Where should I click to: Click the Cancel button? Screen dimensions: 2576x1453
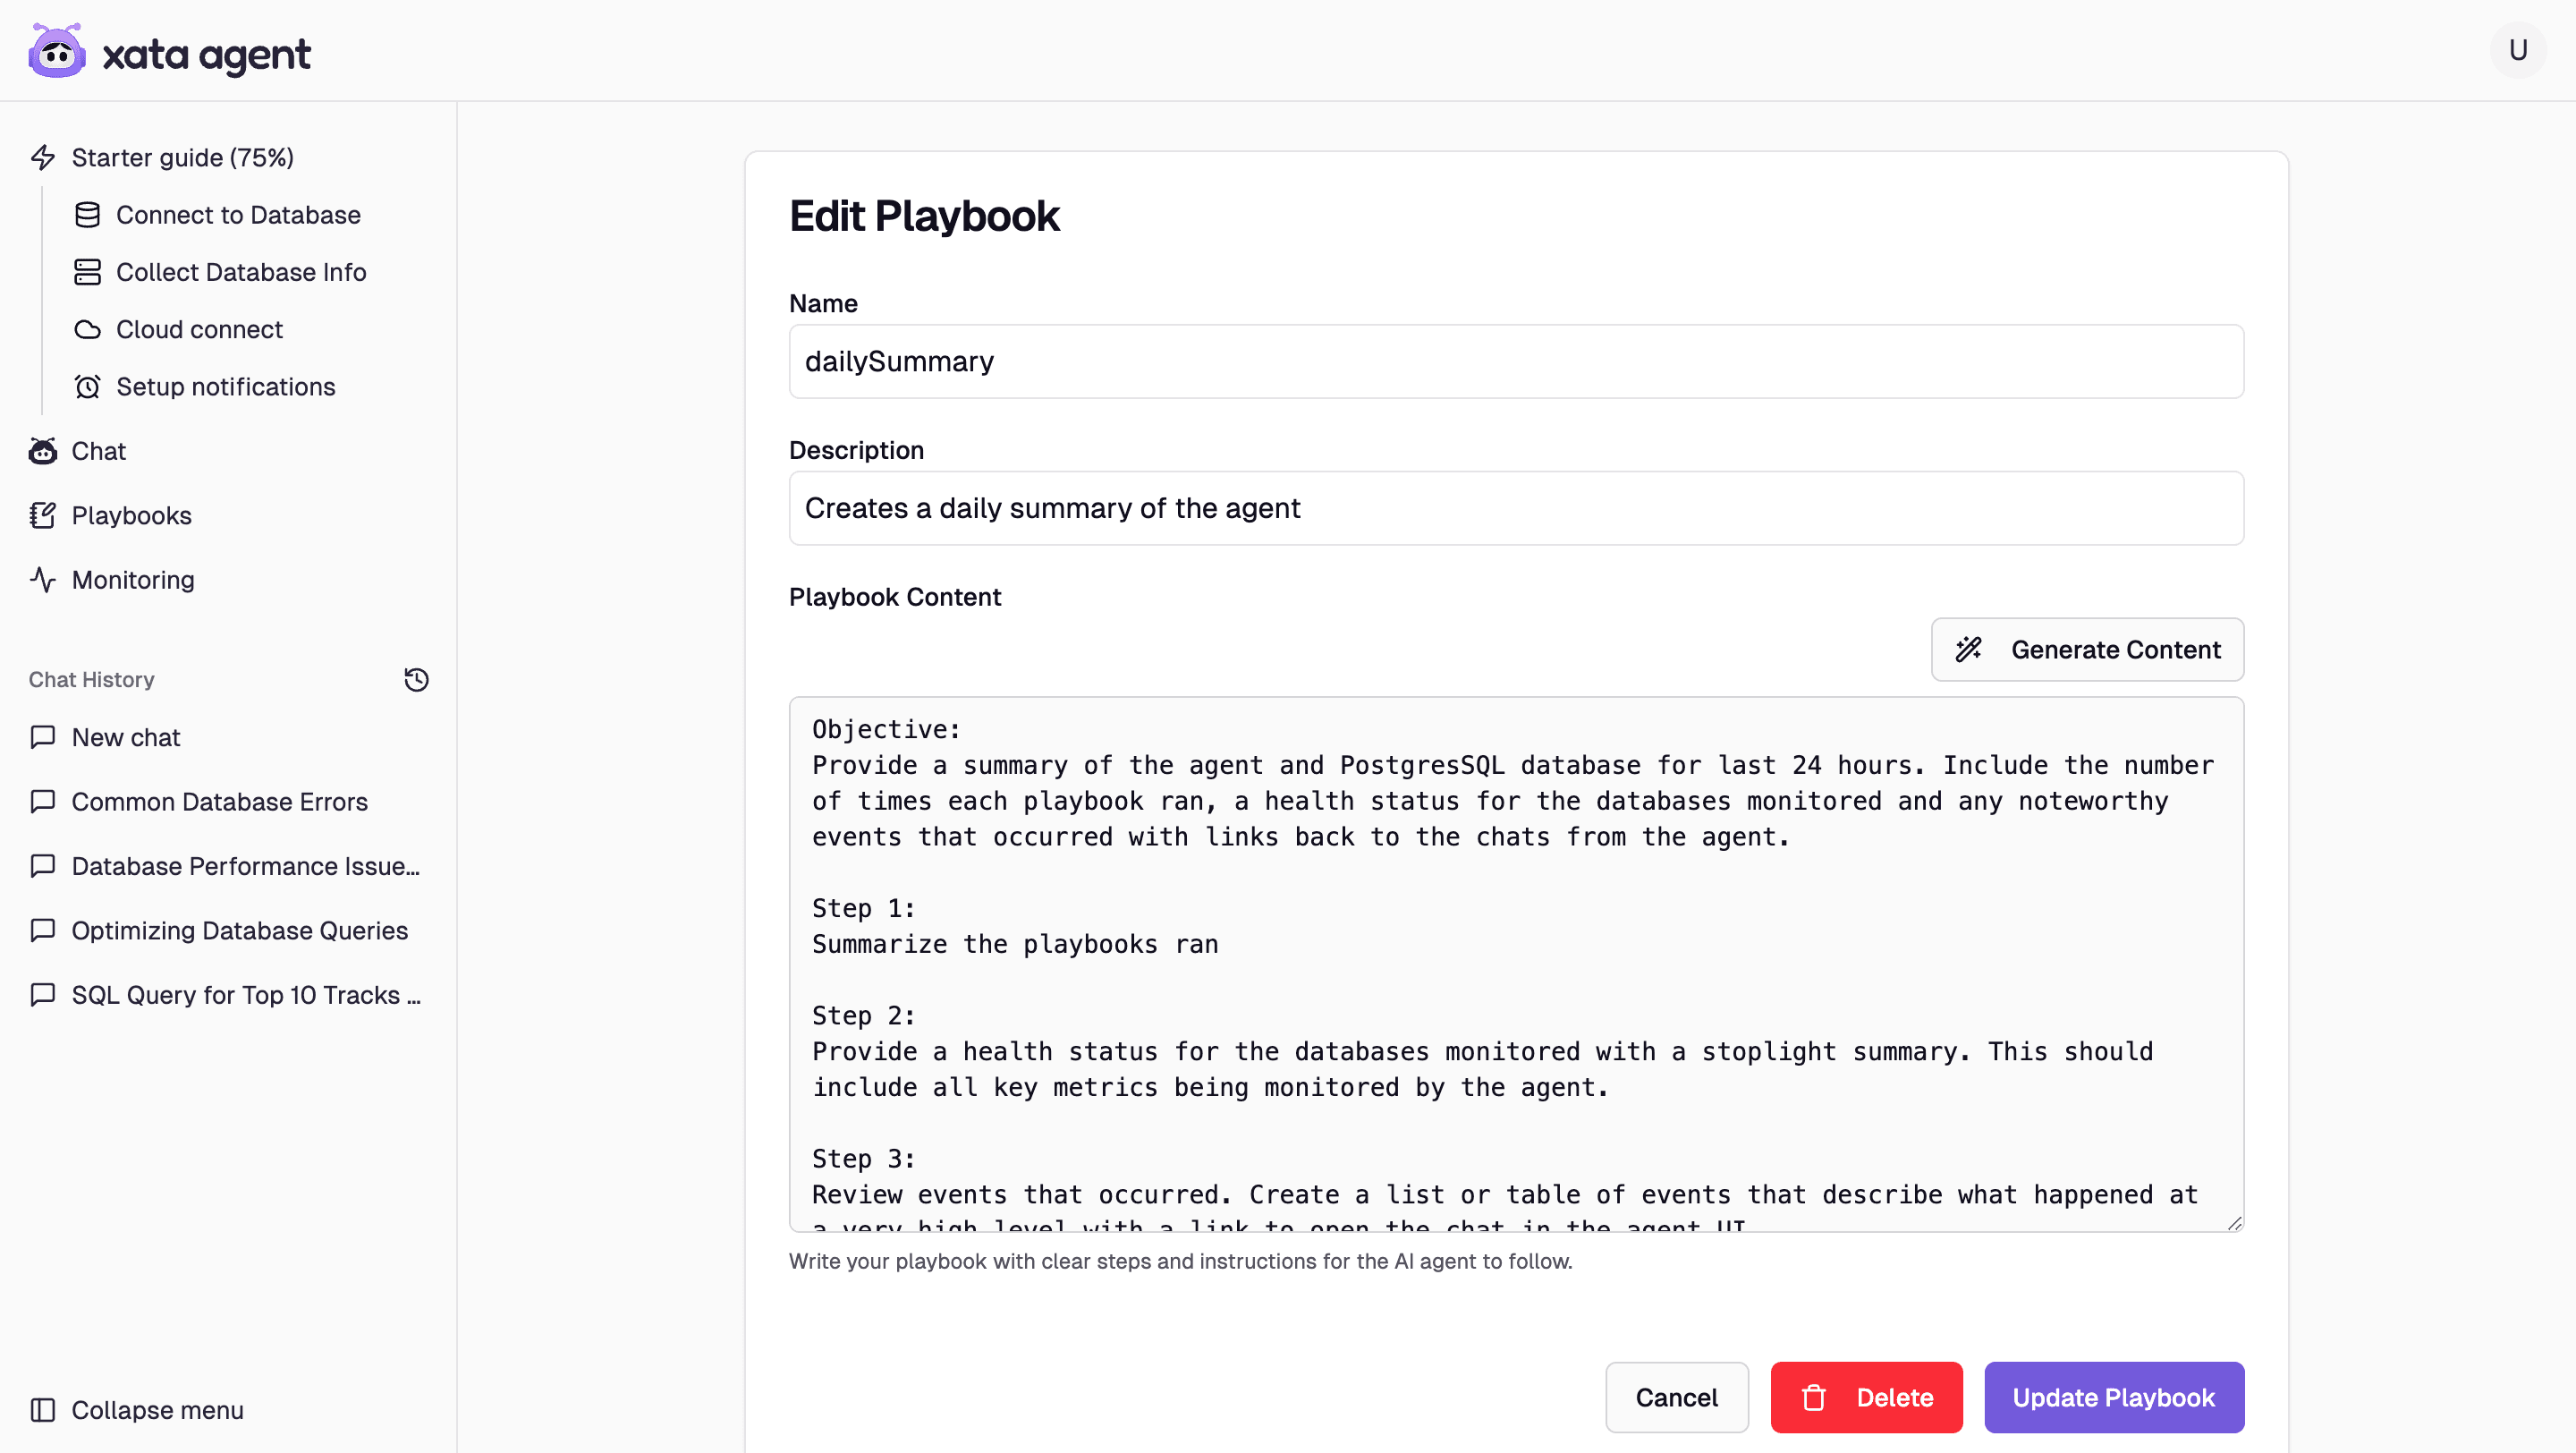click(1676, 1397)
